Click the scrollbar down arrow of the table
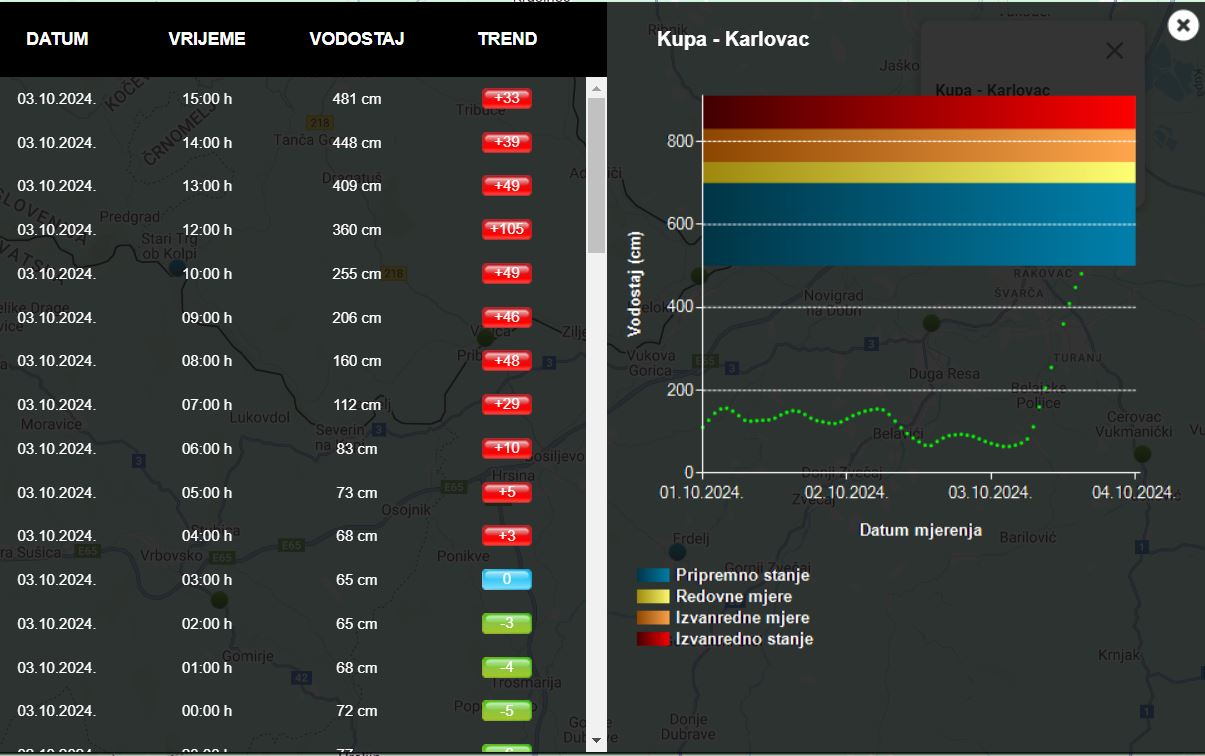1205x756 pixels. point(596,741)
